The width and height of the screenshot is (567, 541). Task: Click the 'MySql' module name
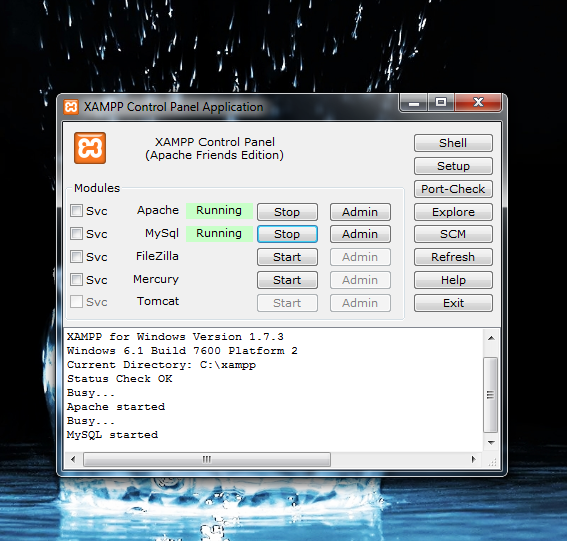pyautogui.click(x=162, y=234)
